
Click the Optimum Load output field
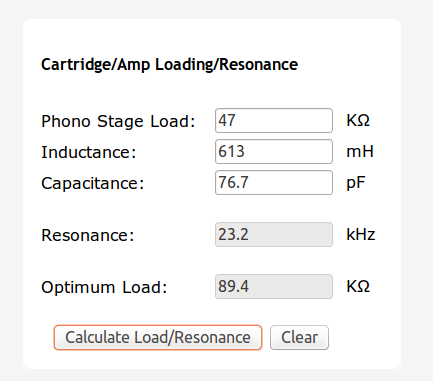point(274,286)
